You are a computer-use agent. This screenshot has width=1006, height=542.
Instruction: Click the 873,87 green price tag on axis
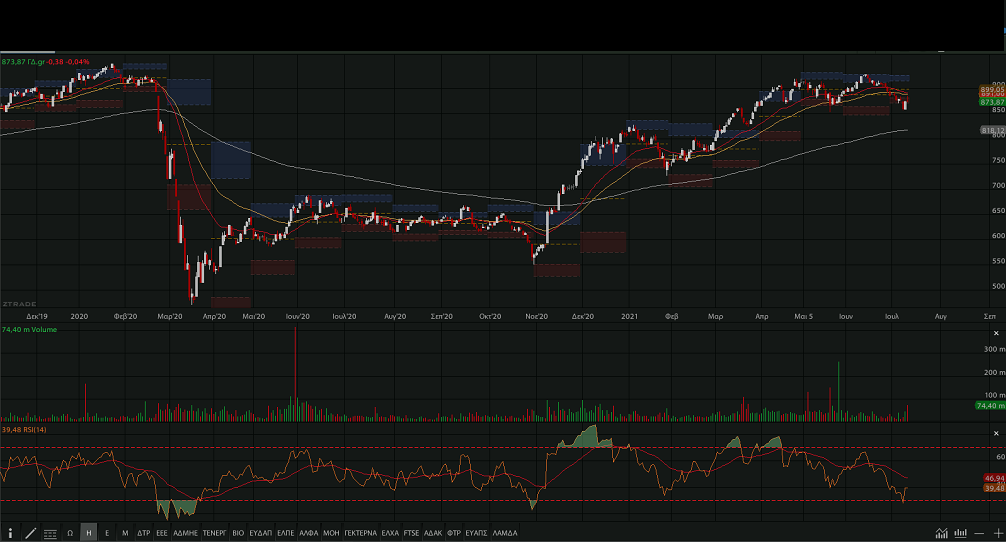[992, 102]
